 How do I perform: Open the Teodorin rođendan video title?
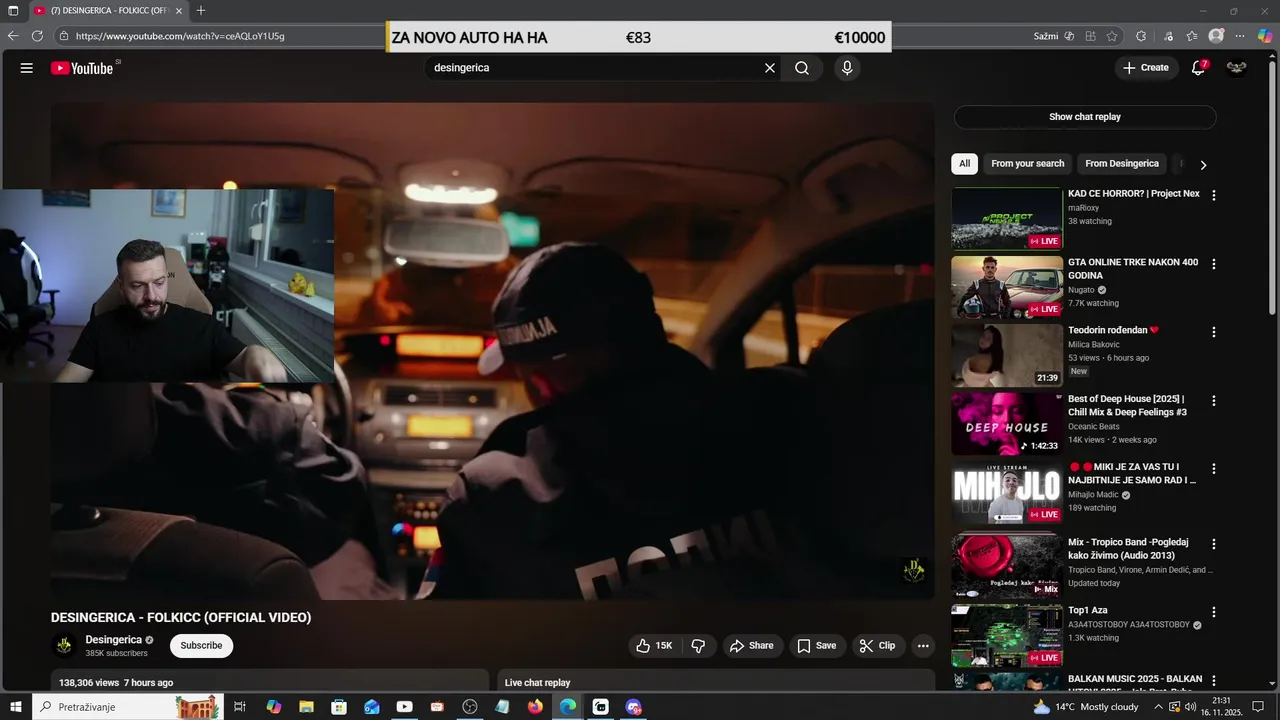click(x=1113, y=330)
